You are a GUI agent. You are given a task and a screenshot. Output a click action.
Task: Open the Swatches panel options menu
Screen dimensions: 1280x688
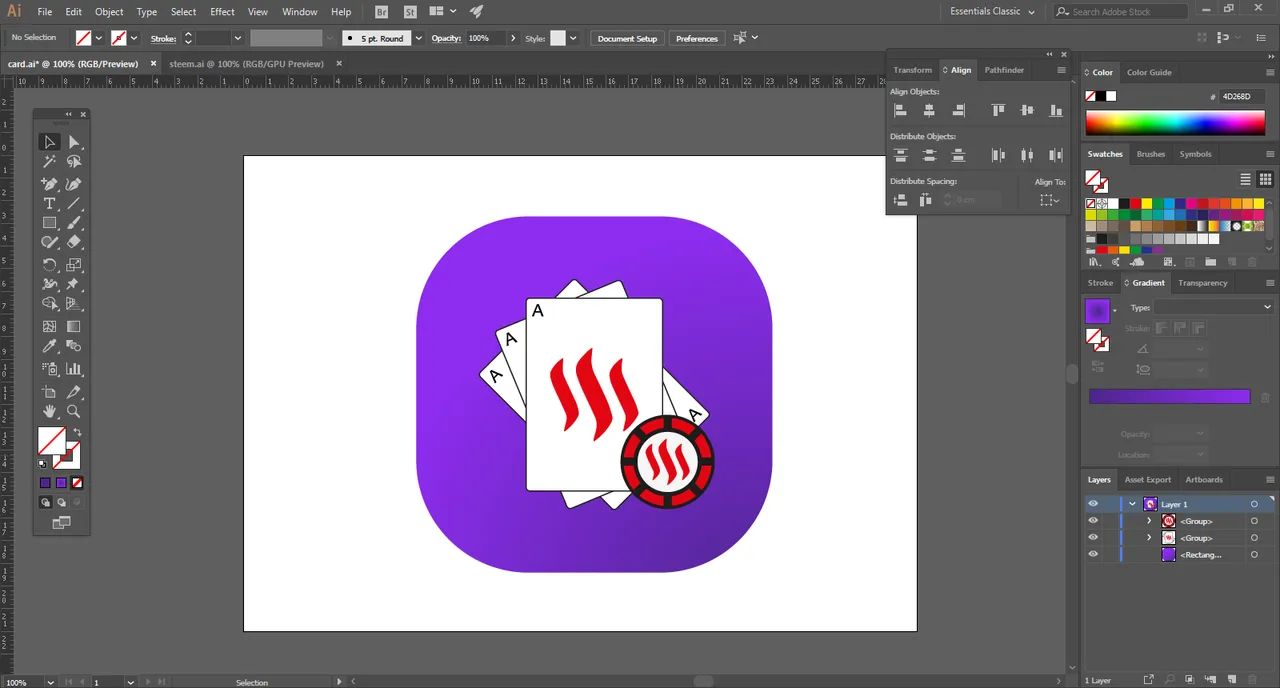pos(1270,154)
